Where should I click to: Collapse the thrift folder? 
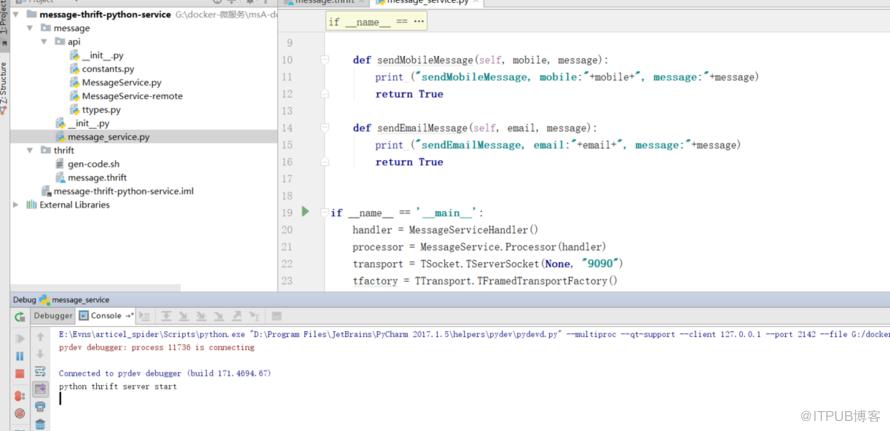click(30, 150)
